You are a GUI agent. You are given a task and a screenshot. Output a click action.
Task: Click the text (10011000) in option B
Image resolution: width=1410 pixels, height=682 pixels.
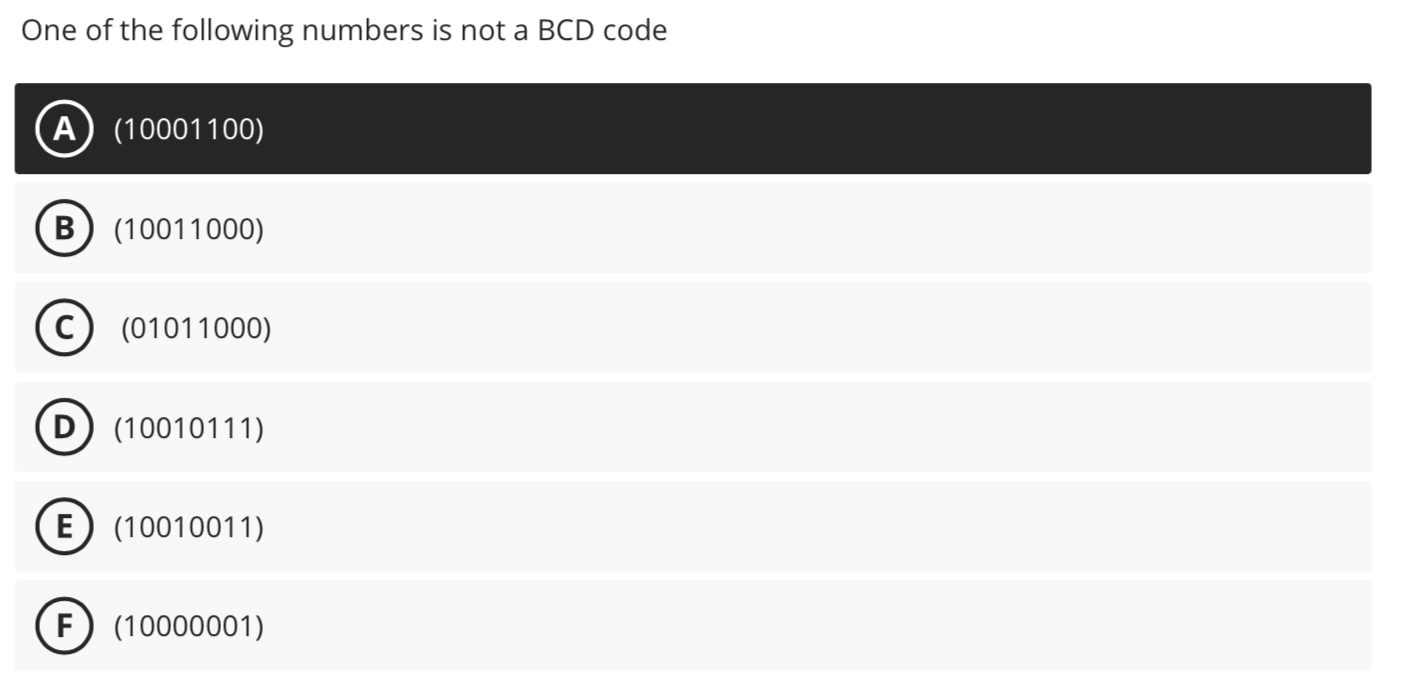[x=188, y=228]
